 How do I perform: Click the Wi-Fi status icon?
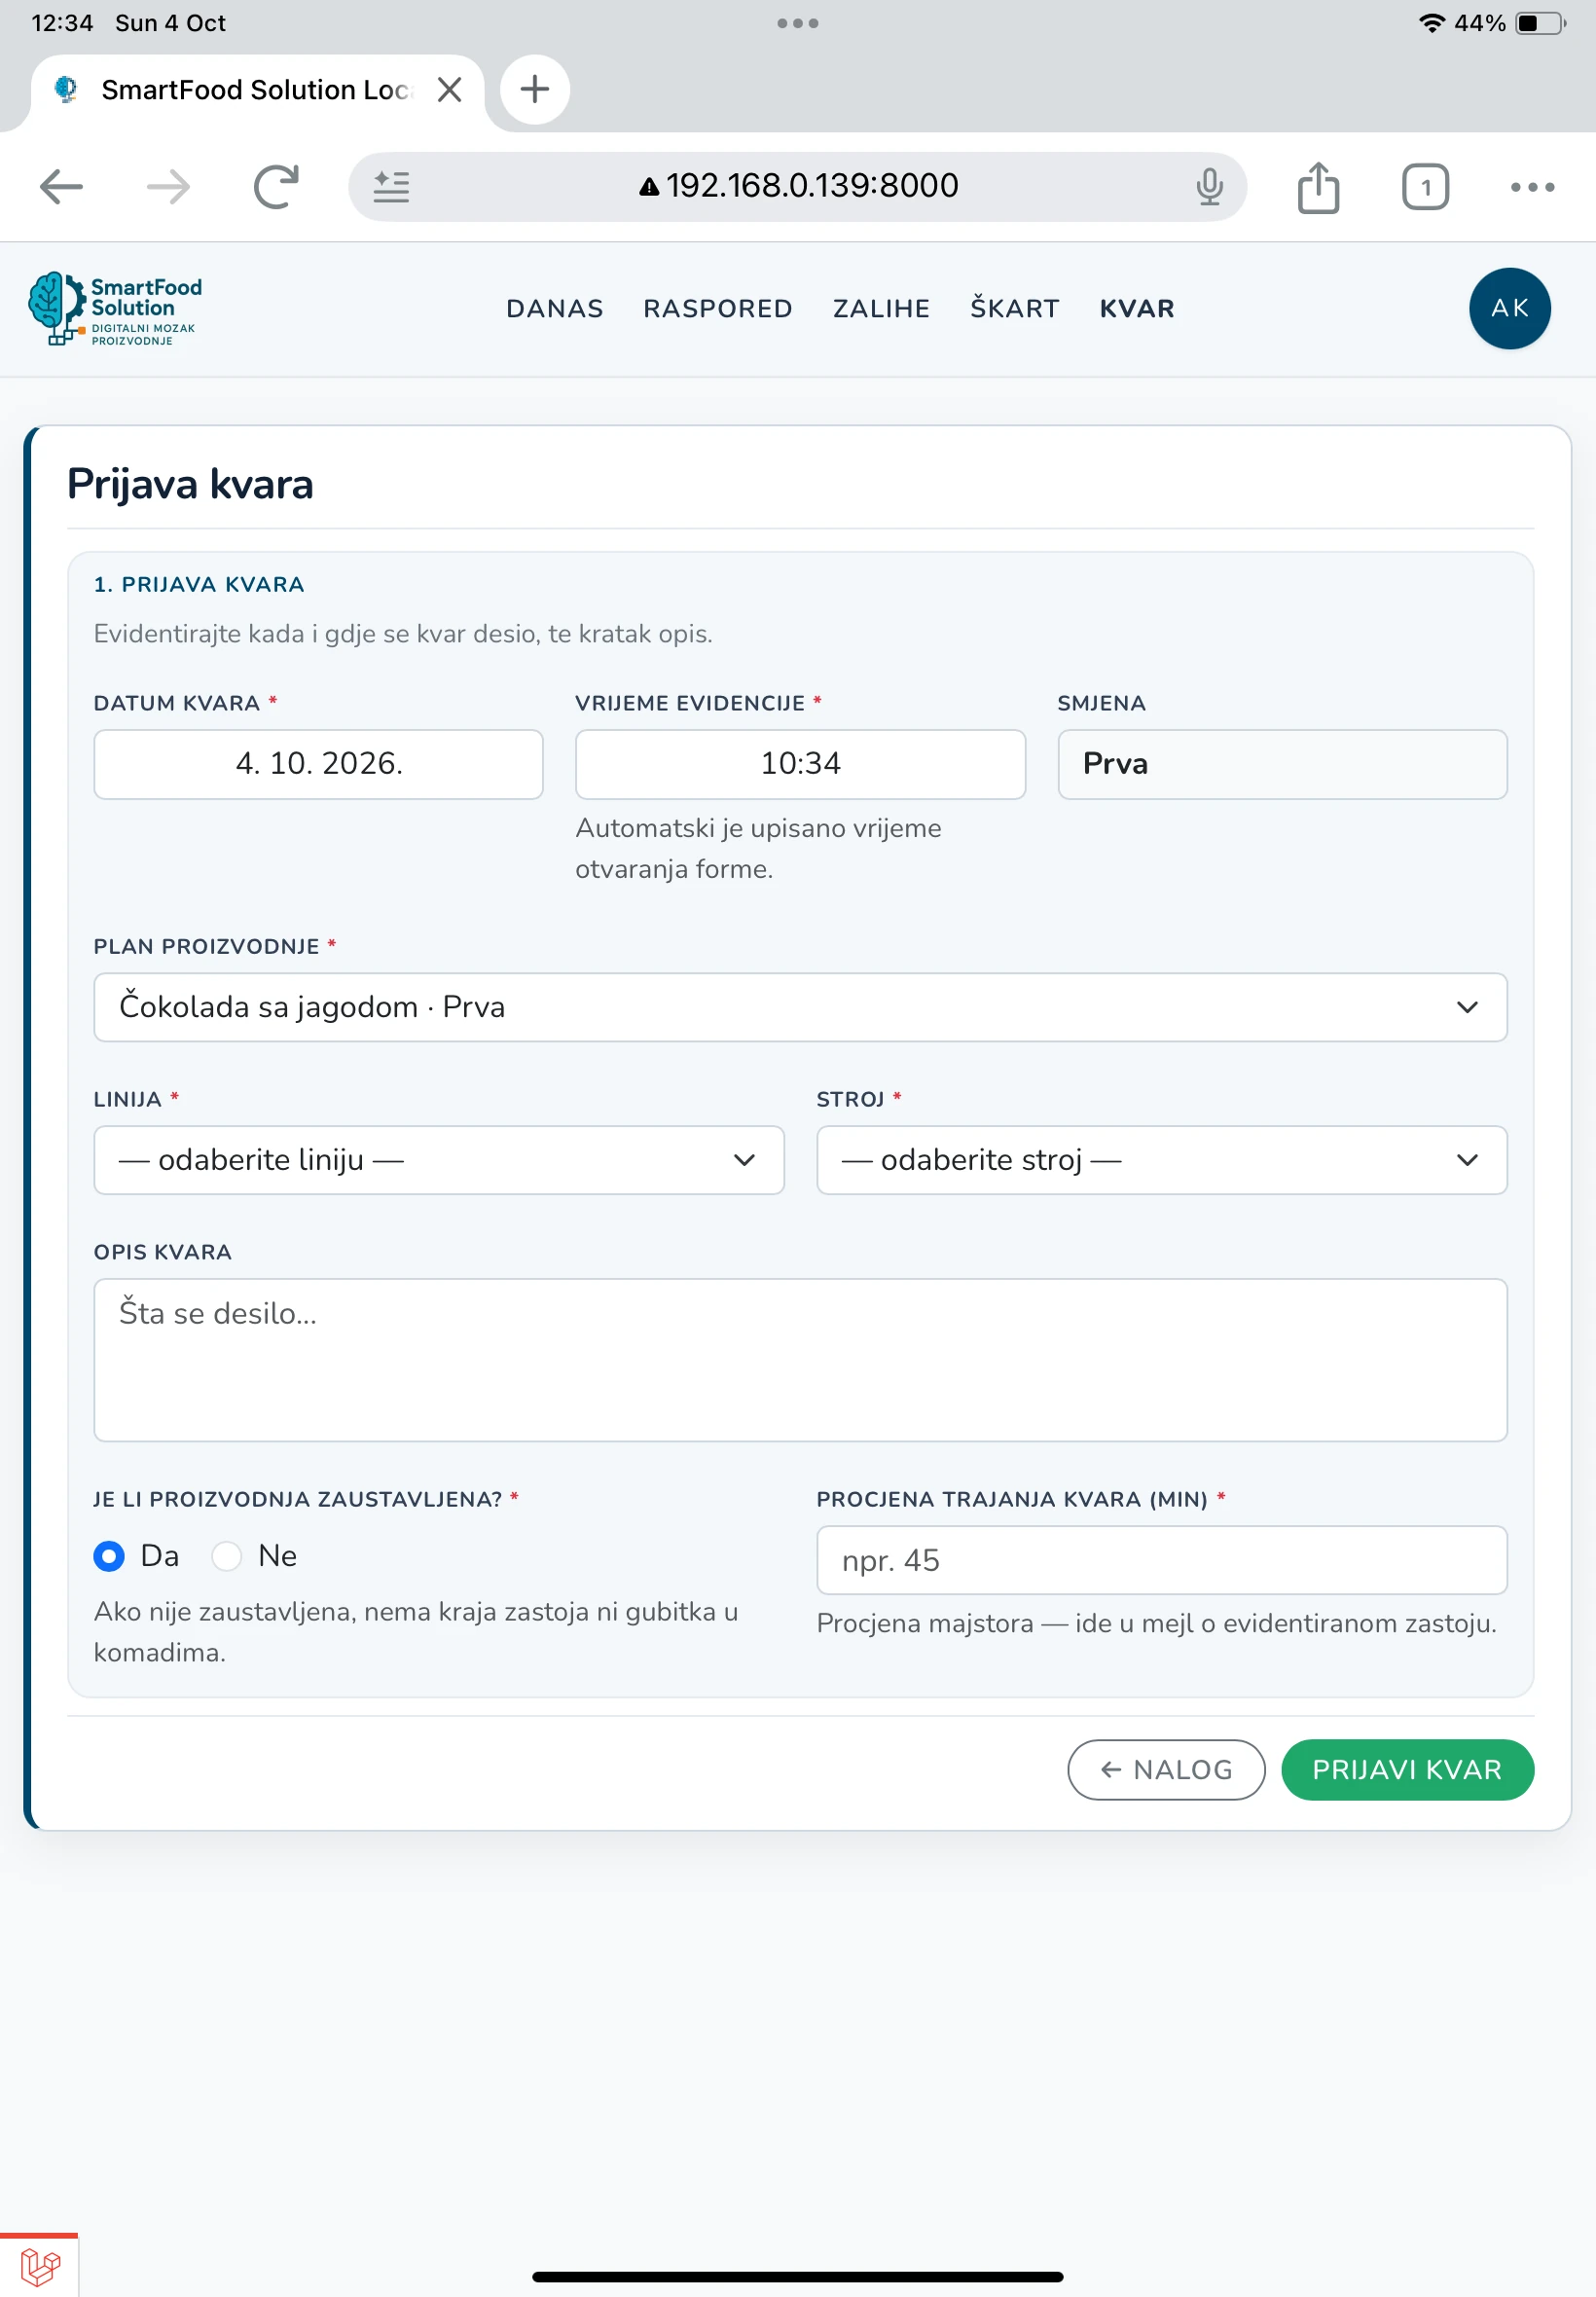[1432, 23]
